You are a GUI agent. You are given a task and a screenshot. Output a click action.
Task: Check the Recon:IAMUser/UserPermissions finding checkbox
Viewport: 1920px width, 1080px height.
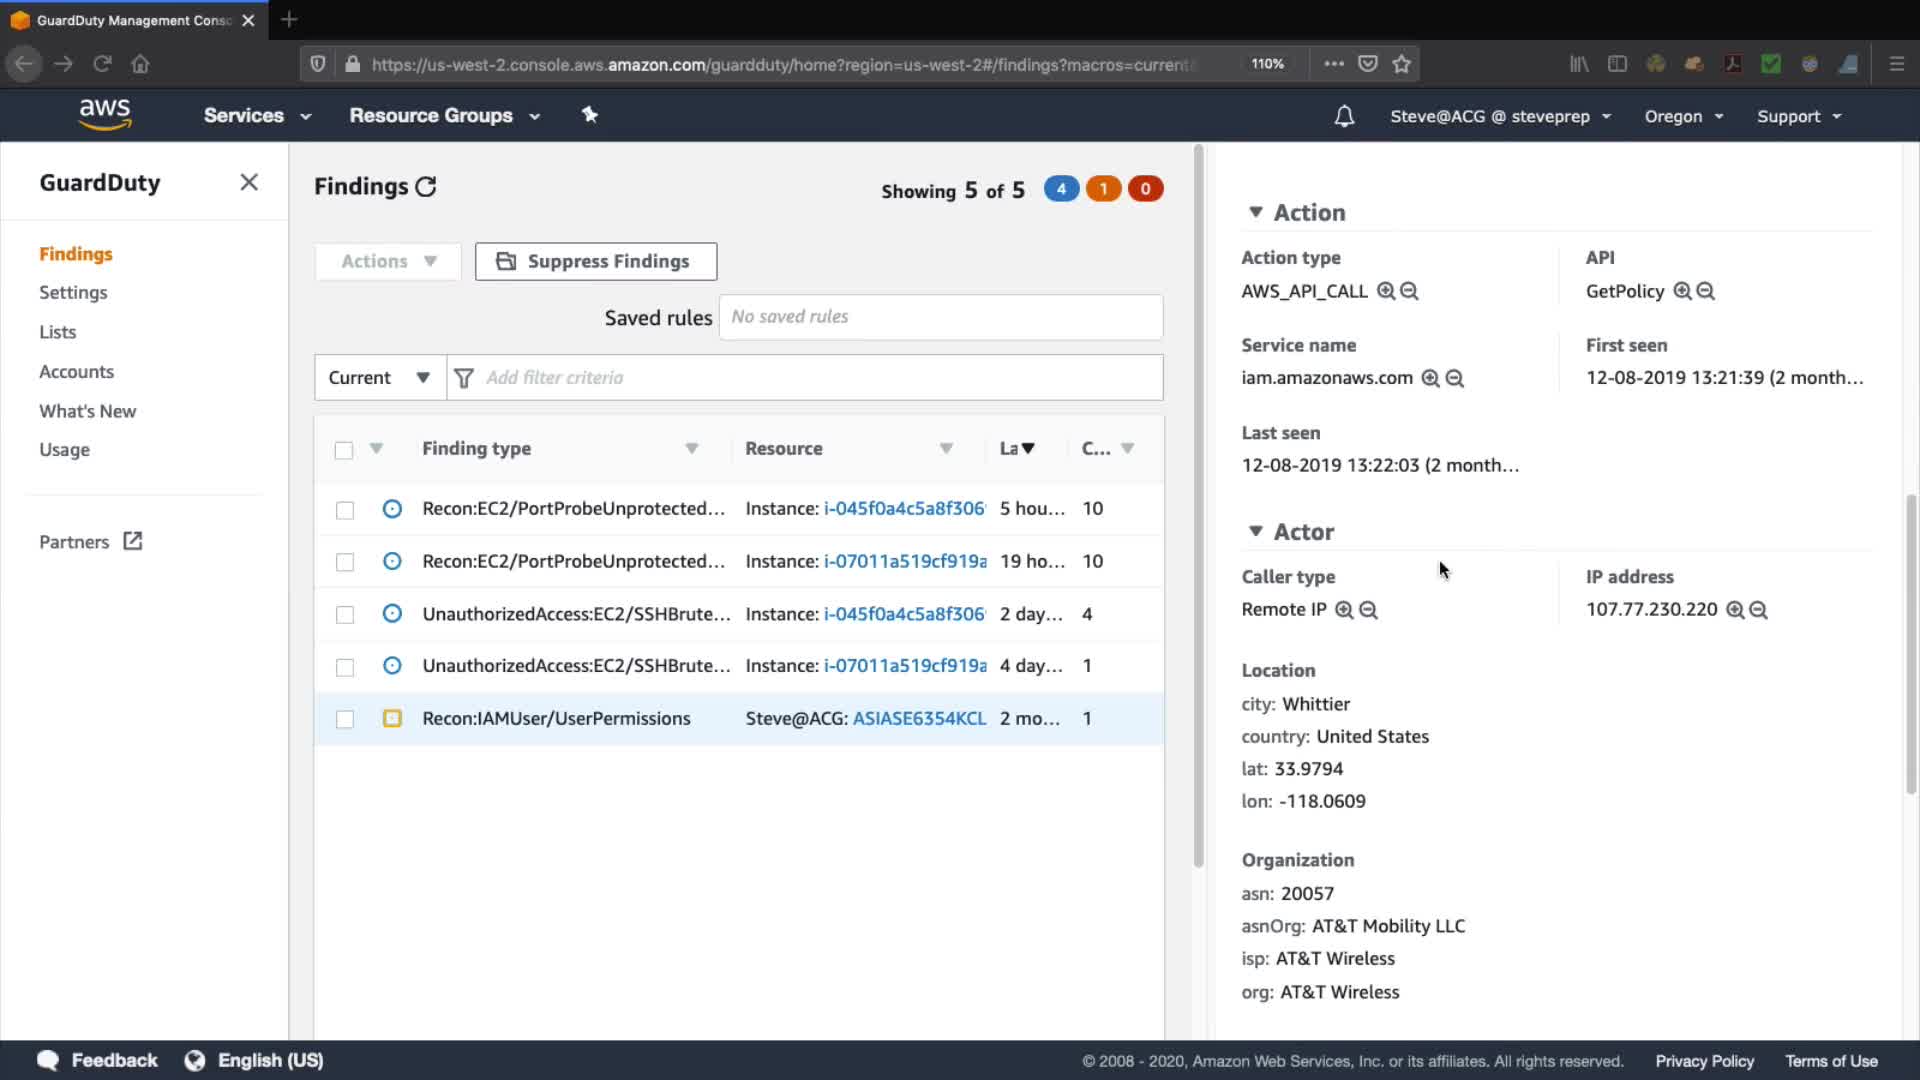[345, 719]
